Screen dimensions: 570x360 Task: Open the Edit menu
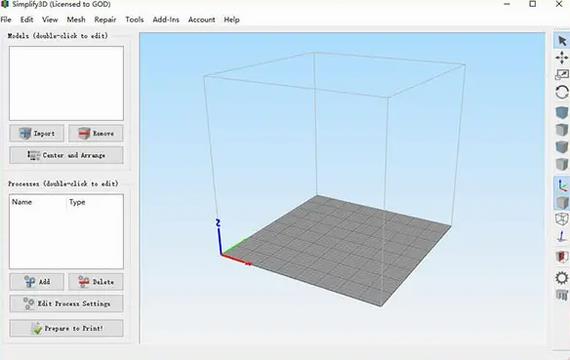[27, 20]
